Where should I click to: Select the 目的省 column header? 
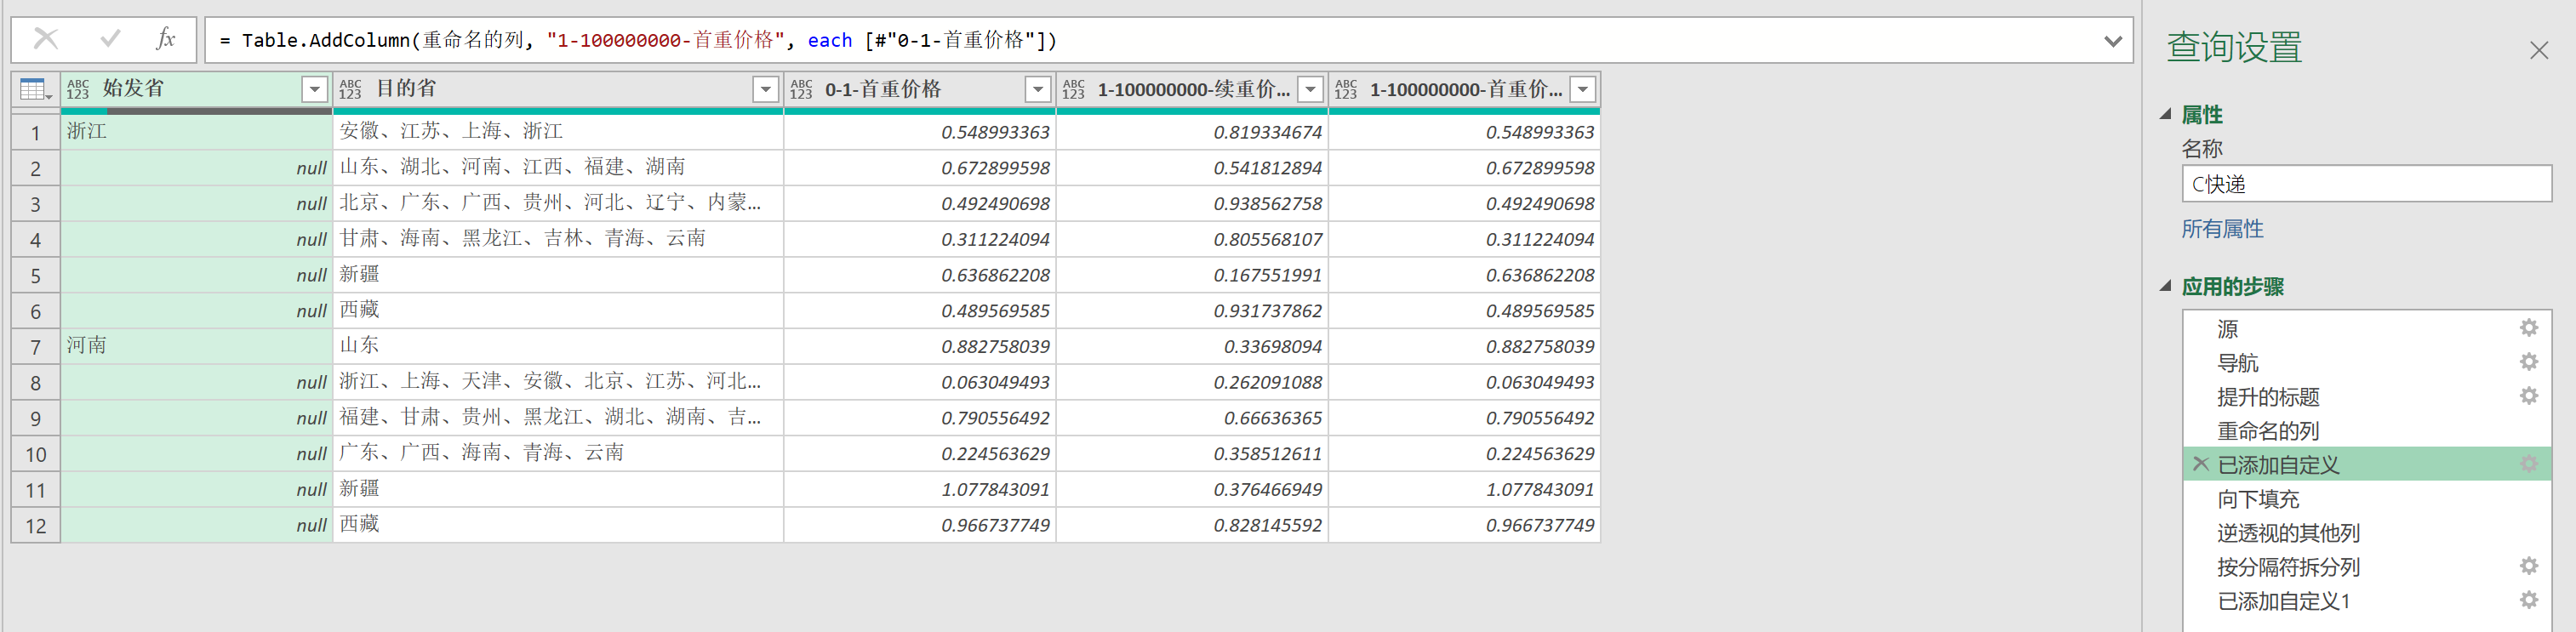coord(558,89)
